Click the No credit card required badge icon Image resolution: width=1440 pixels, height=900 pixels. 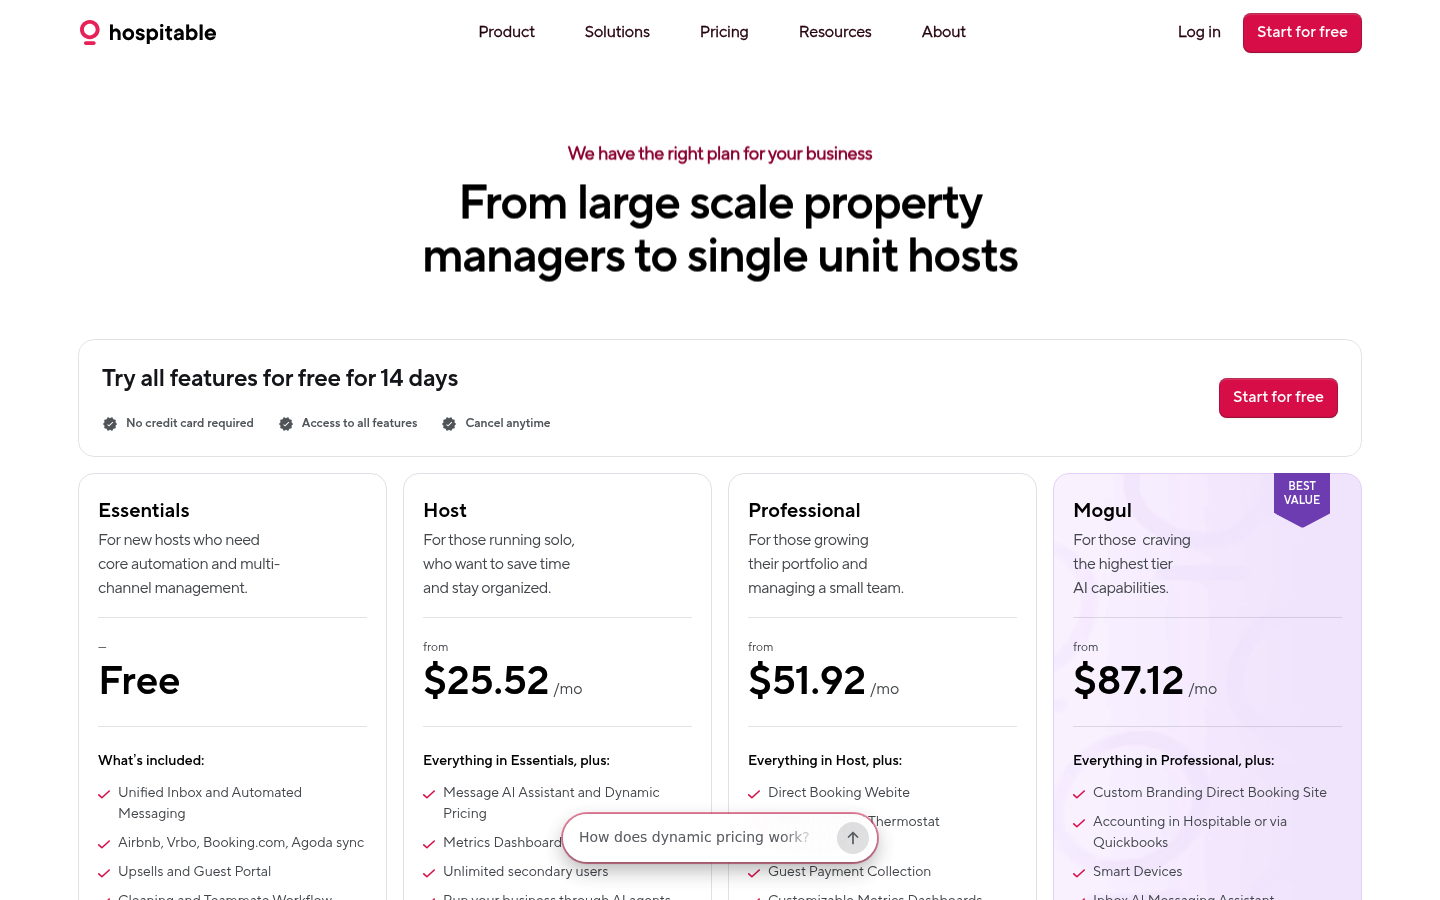pyautogui.click(x=110, y=424)
